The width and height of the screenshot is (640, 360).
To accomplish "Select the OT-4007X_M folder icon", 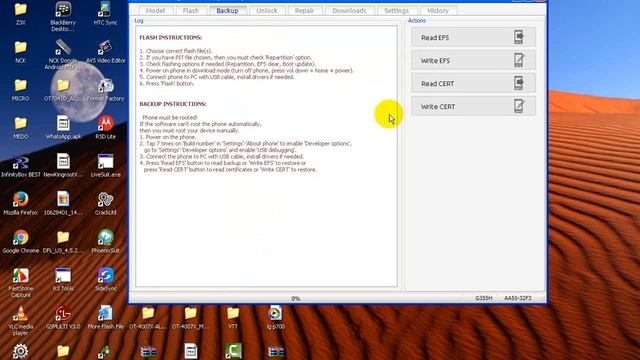I will pyautogui.click(x=190, y=318).
